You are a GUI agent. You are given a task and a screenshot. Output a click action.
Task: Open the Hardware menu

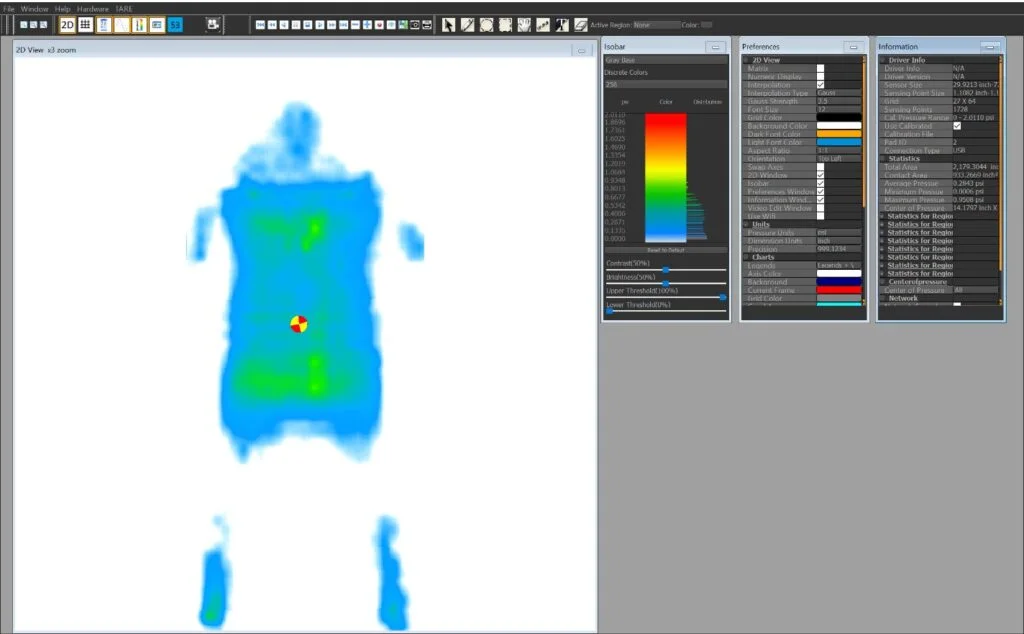point(93,8)
